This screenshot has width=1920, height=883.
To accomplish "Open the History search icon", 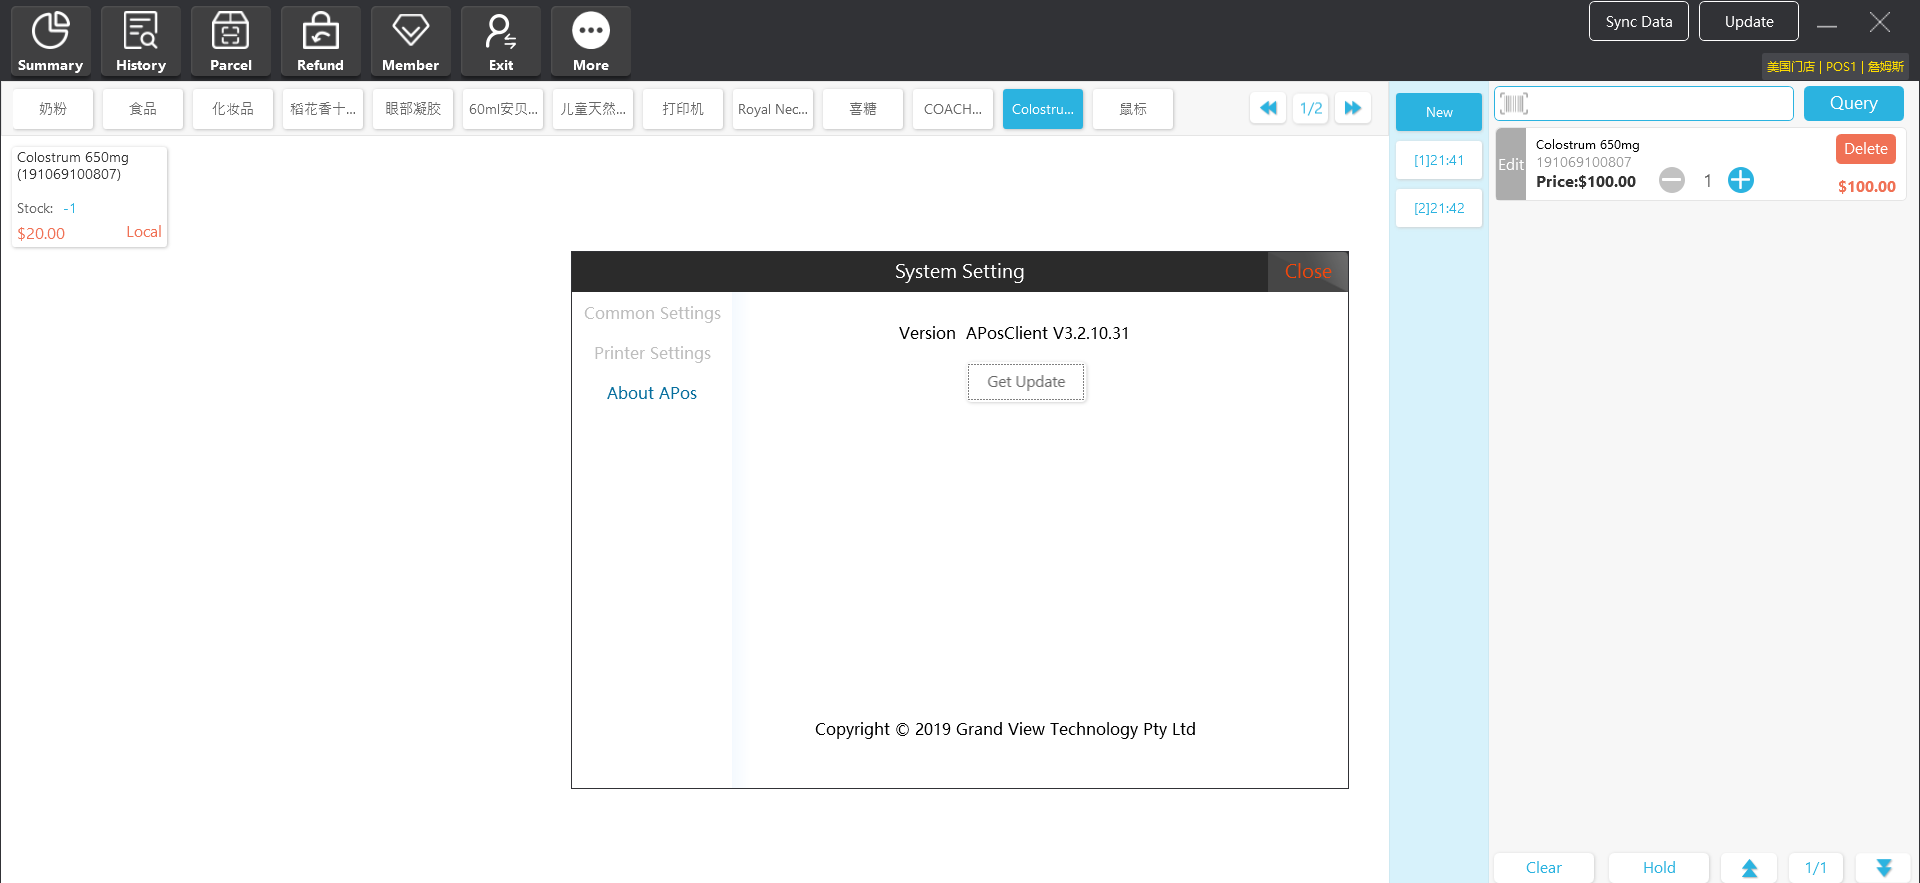I will point(140,32).
